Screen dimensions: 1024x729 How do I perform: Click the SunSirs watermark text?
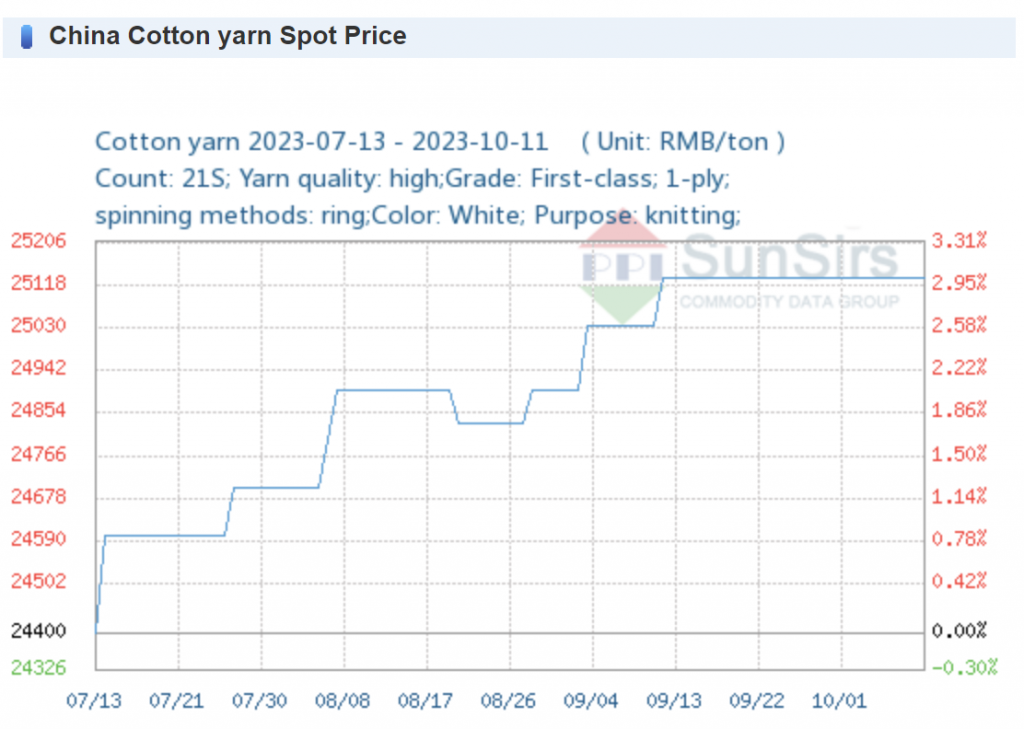[790, 258]
